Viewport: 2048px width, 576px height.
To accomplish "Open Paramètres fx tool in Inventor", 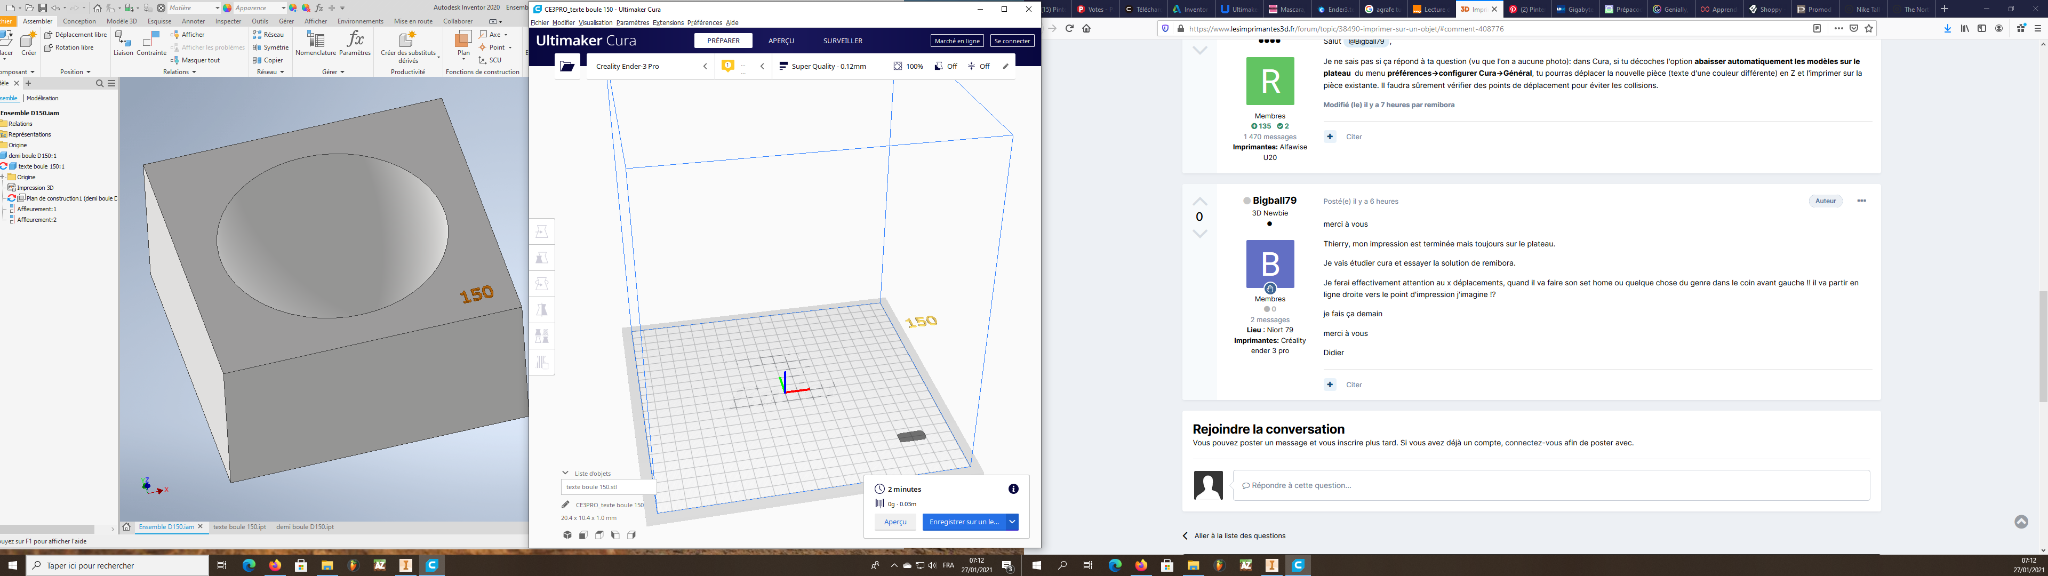I will [355, 42].
